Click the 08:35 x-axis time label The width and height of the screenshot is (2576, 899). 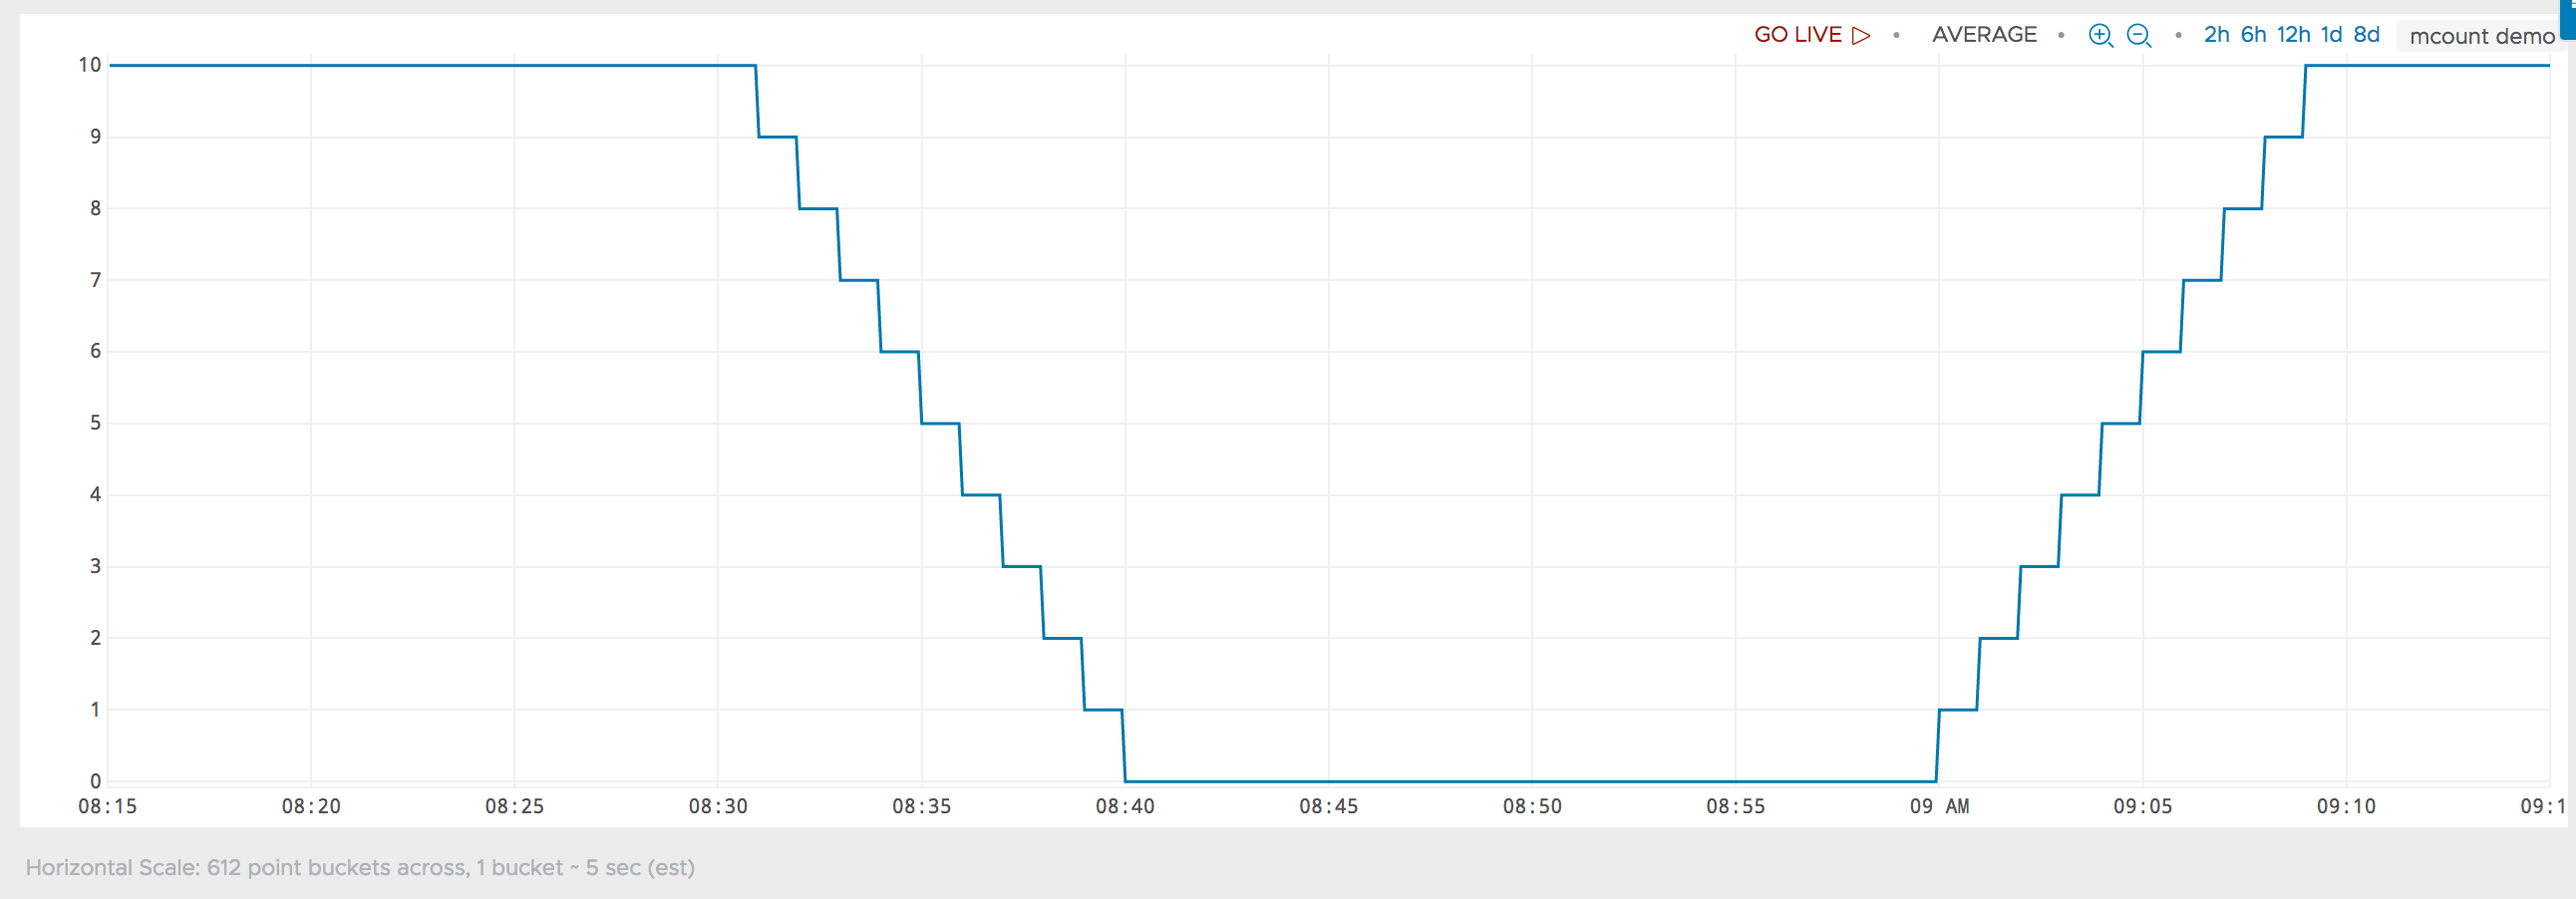(x=922, y=806)
